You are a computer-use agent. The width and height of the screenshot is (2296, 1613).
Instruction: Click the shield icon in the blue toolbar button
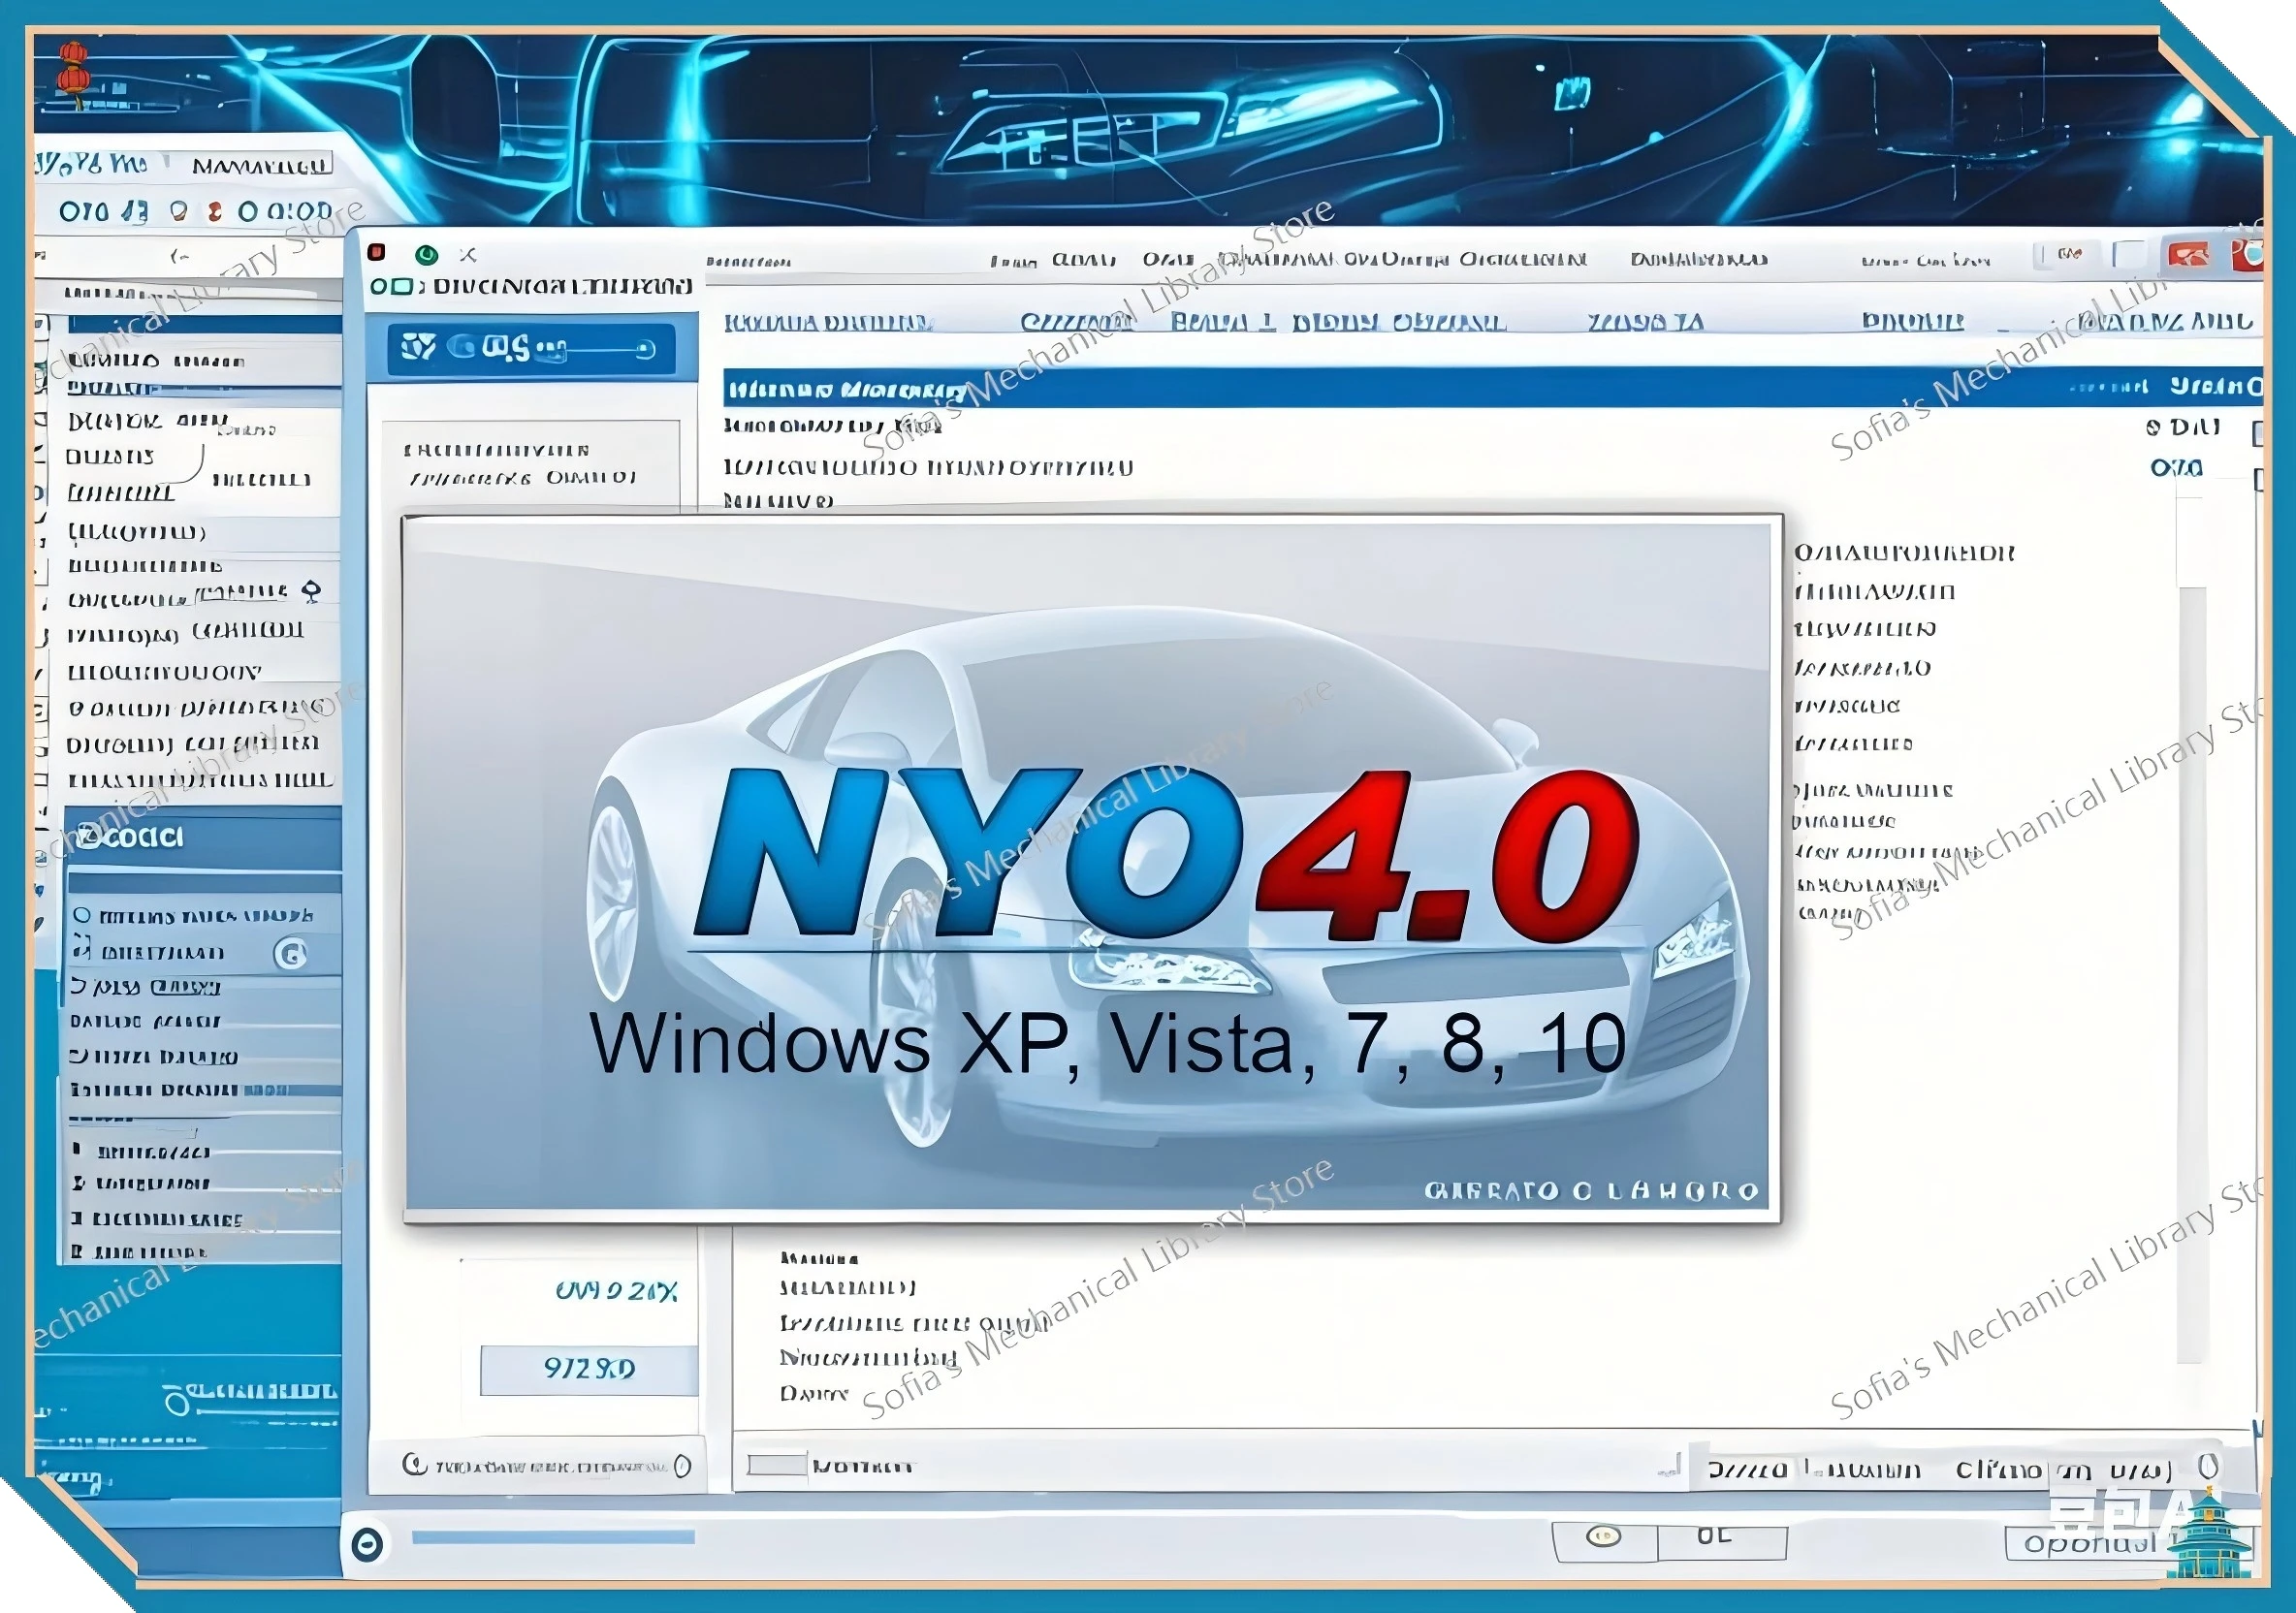[417, 347]
